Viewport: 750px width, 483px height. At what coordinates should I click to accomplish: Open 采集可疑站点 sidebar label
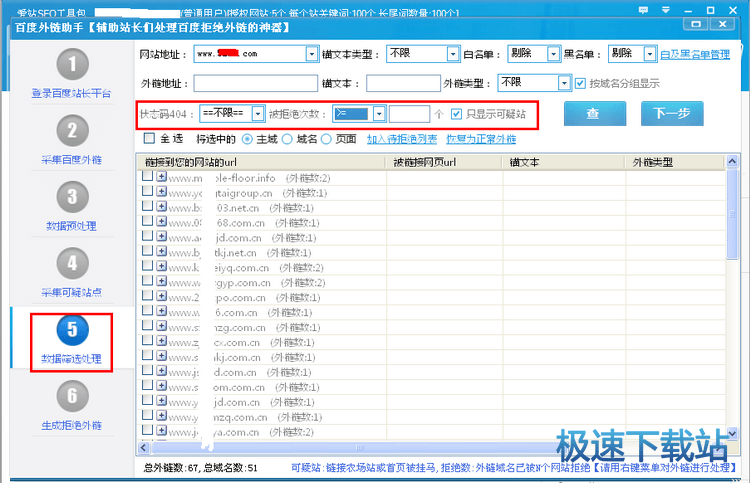tap(71, 292)
